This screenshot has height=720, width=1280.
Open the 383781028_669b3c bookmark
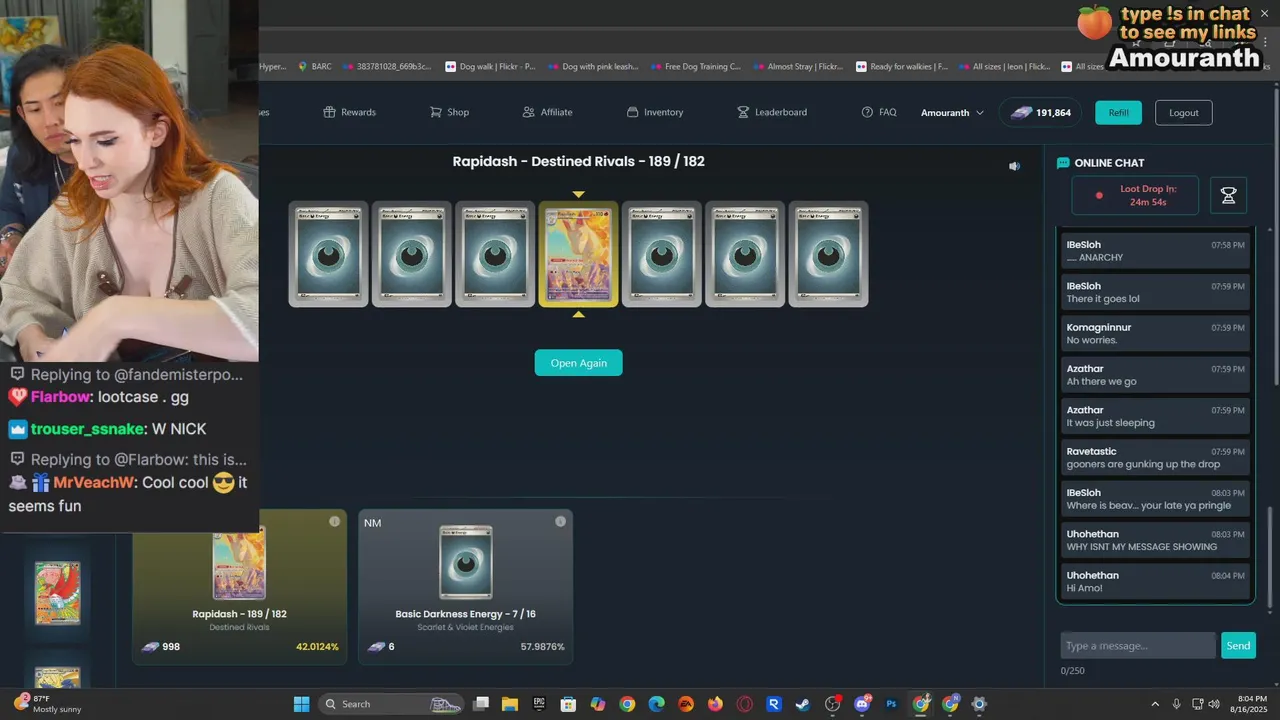point(387,67)
